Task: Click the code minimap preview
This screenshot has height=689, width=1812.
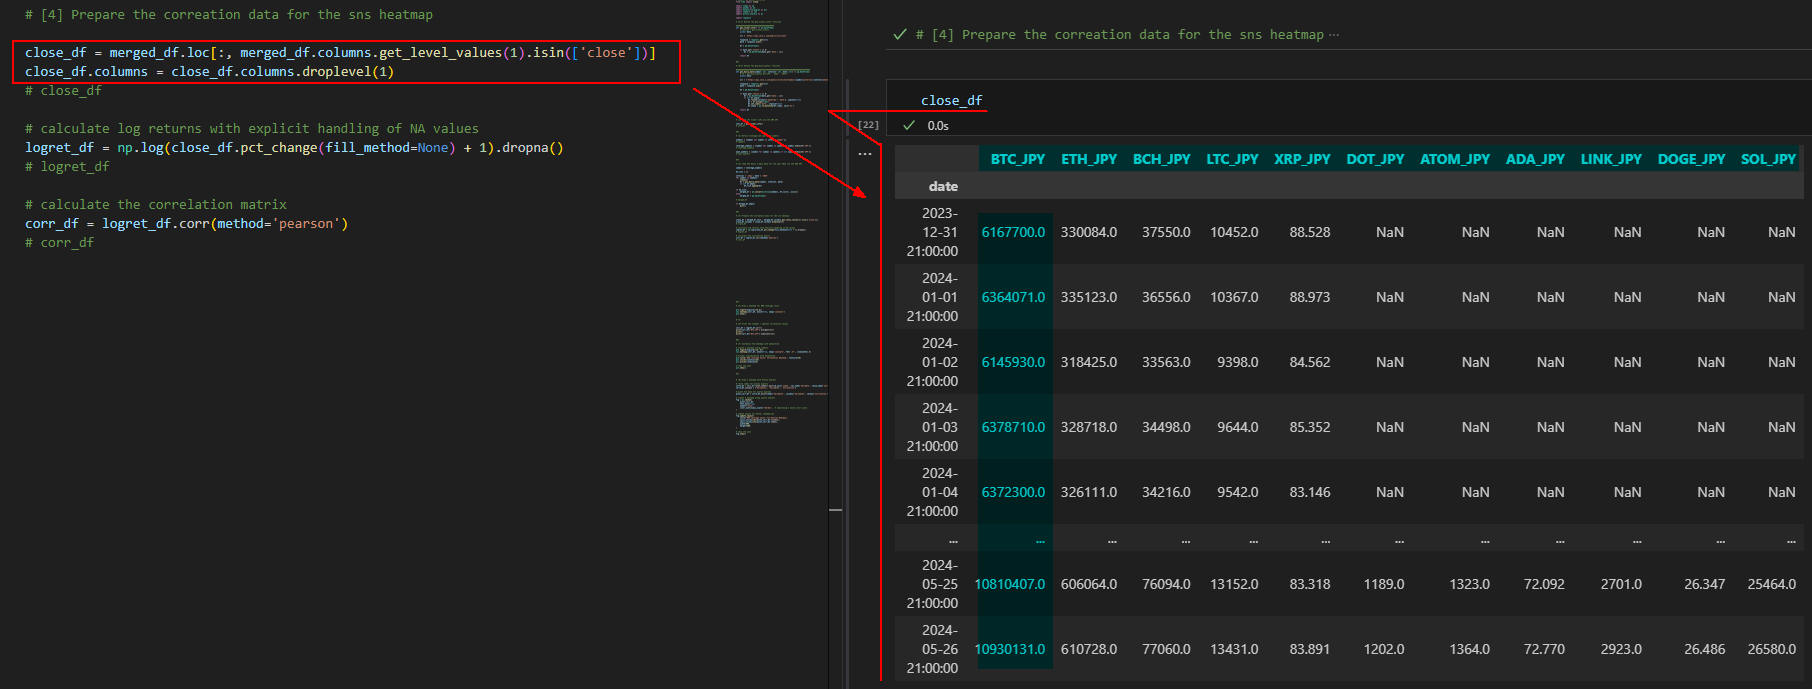Action: tap(782, 220)
